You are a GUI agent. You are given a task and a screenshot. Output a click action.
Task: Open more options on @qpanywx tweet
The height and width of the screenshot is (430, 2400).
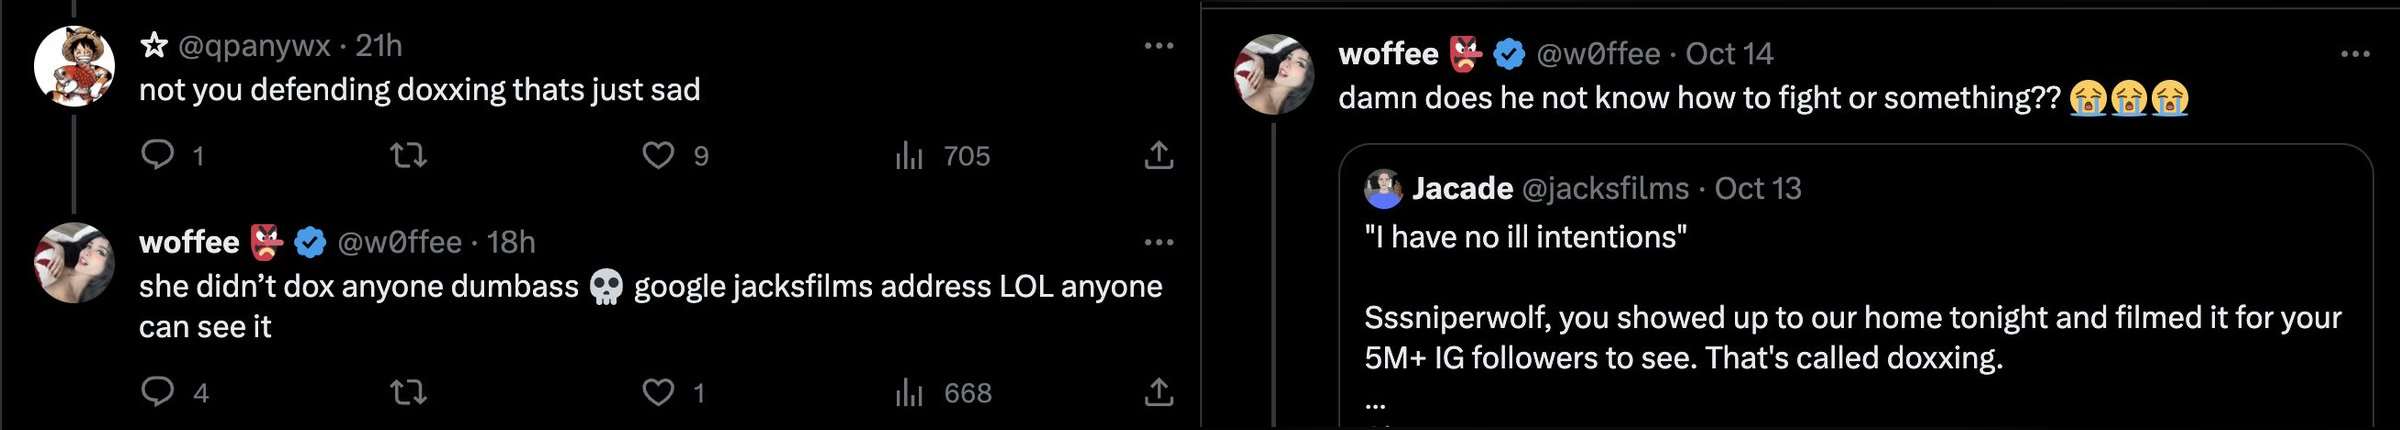[1158, 45]
